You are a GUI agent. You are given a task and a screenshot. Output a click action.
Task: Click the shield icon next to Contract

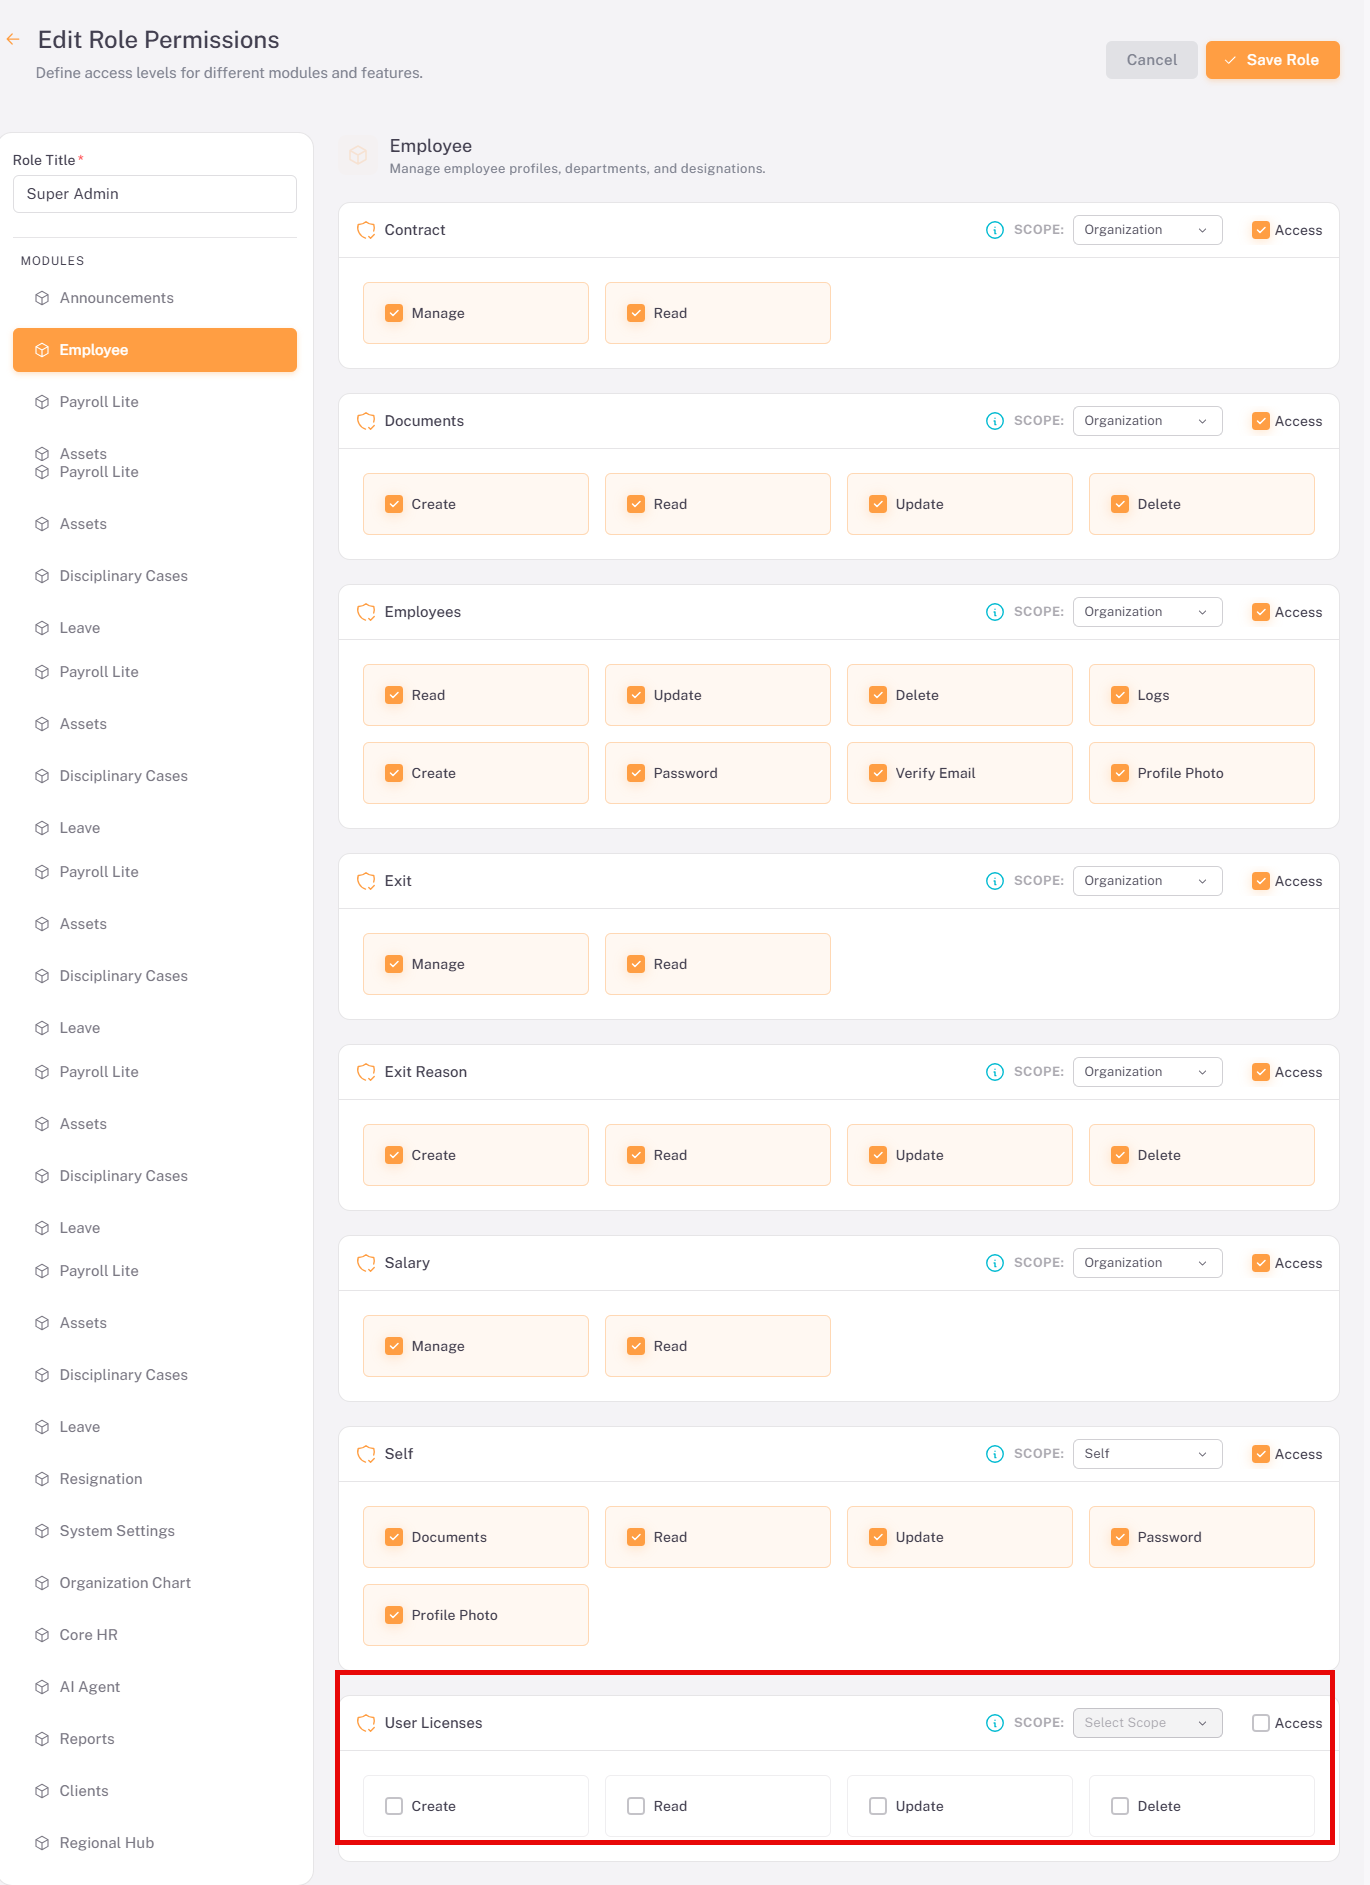pyautogui.click(x=366, y=230)
